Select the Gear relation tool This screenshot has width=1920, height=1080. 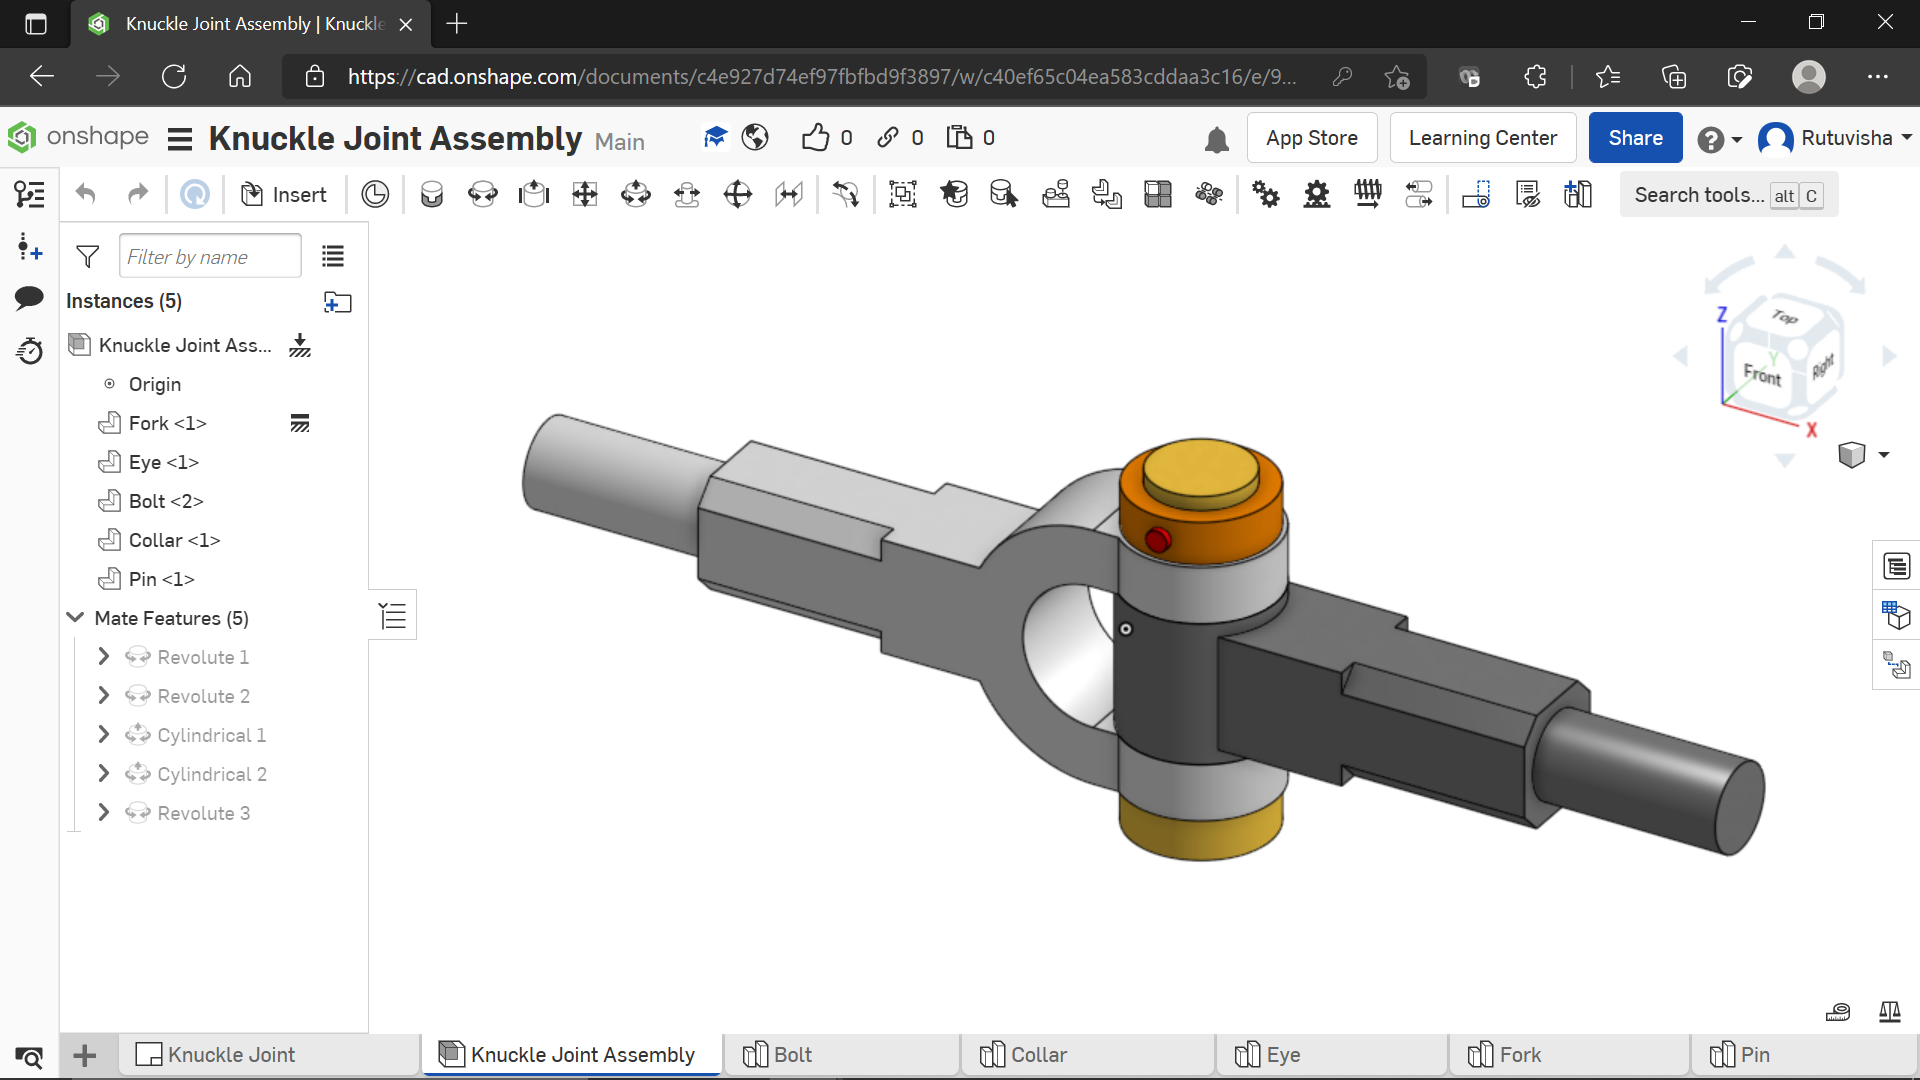pos(1266,194)
